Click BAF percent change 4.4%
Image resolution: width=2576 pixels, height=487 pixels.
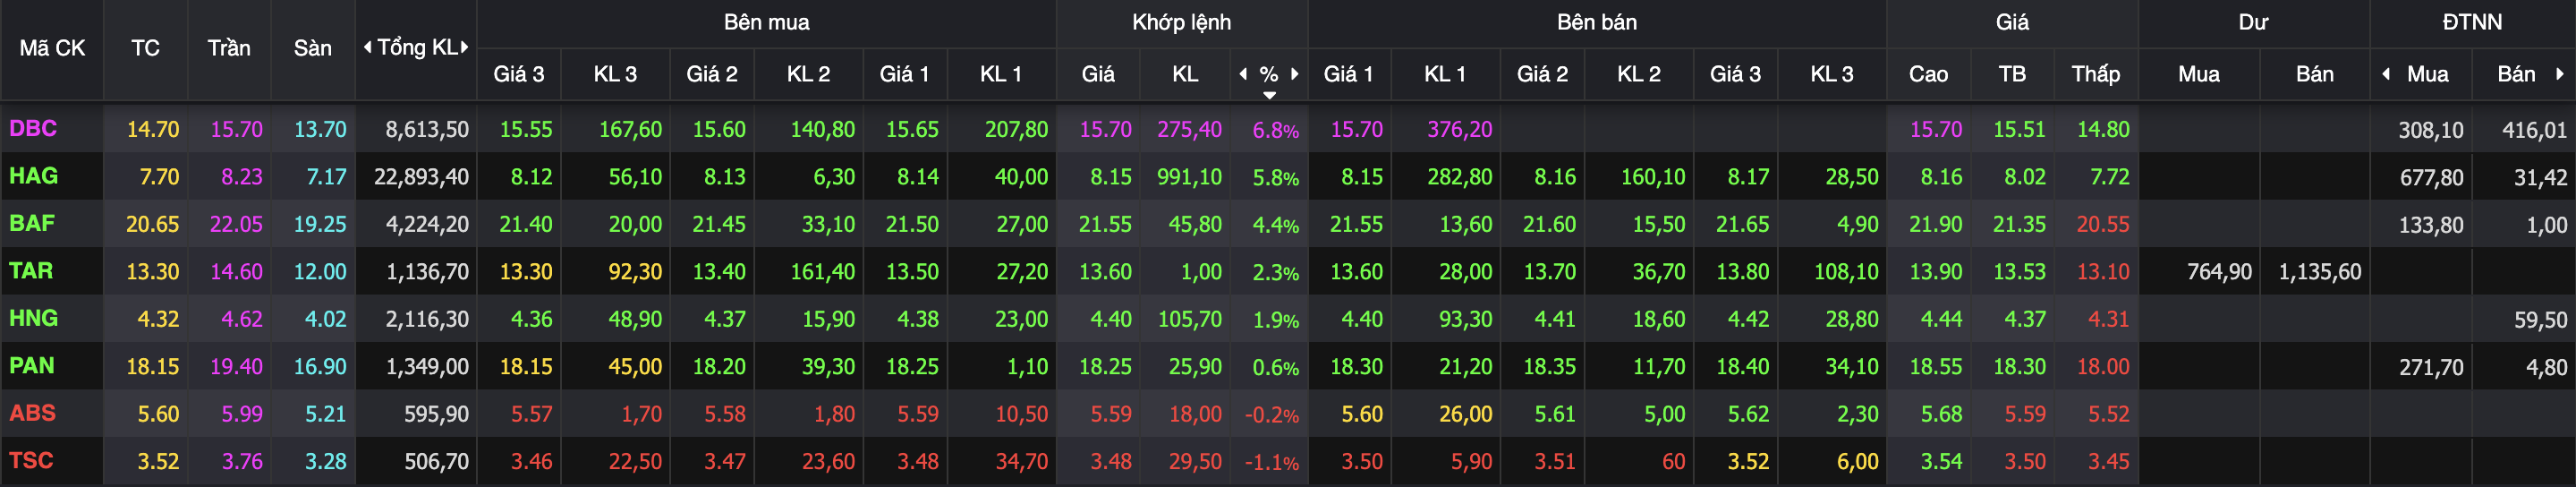[x=1276, y=225]
